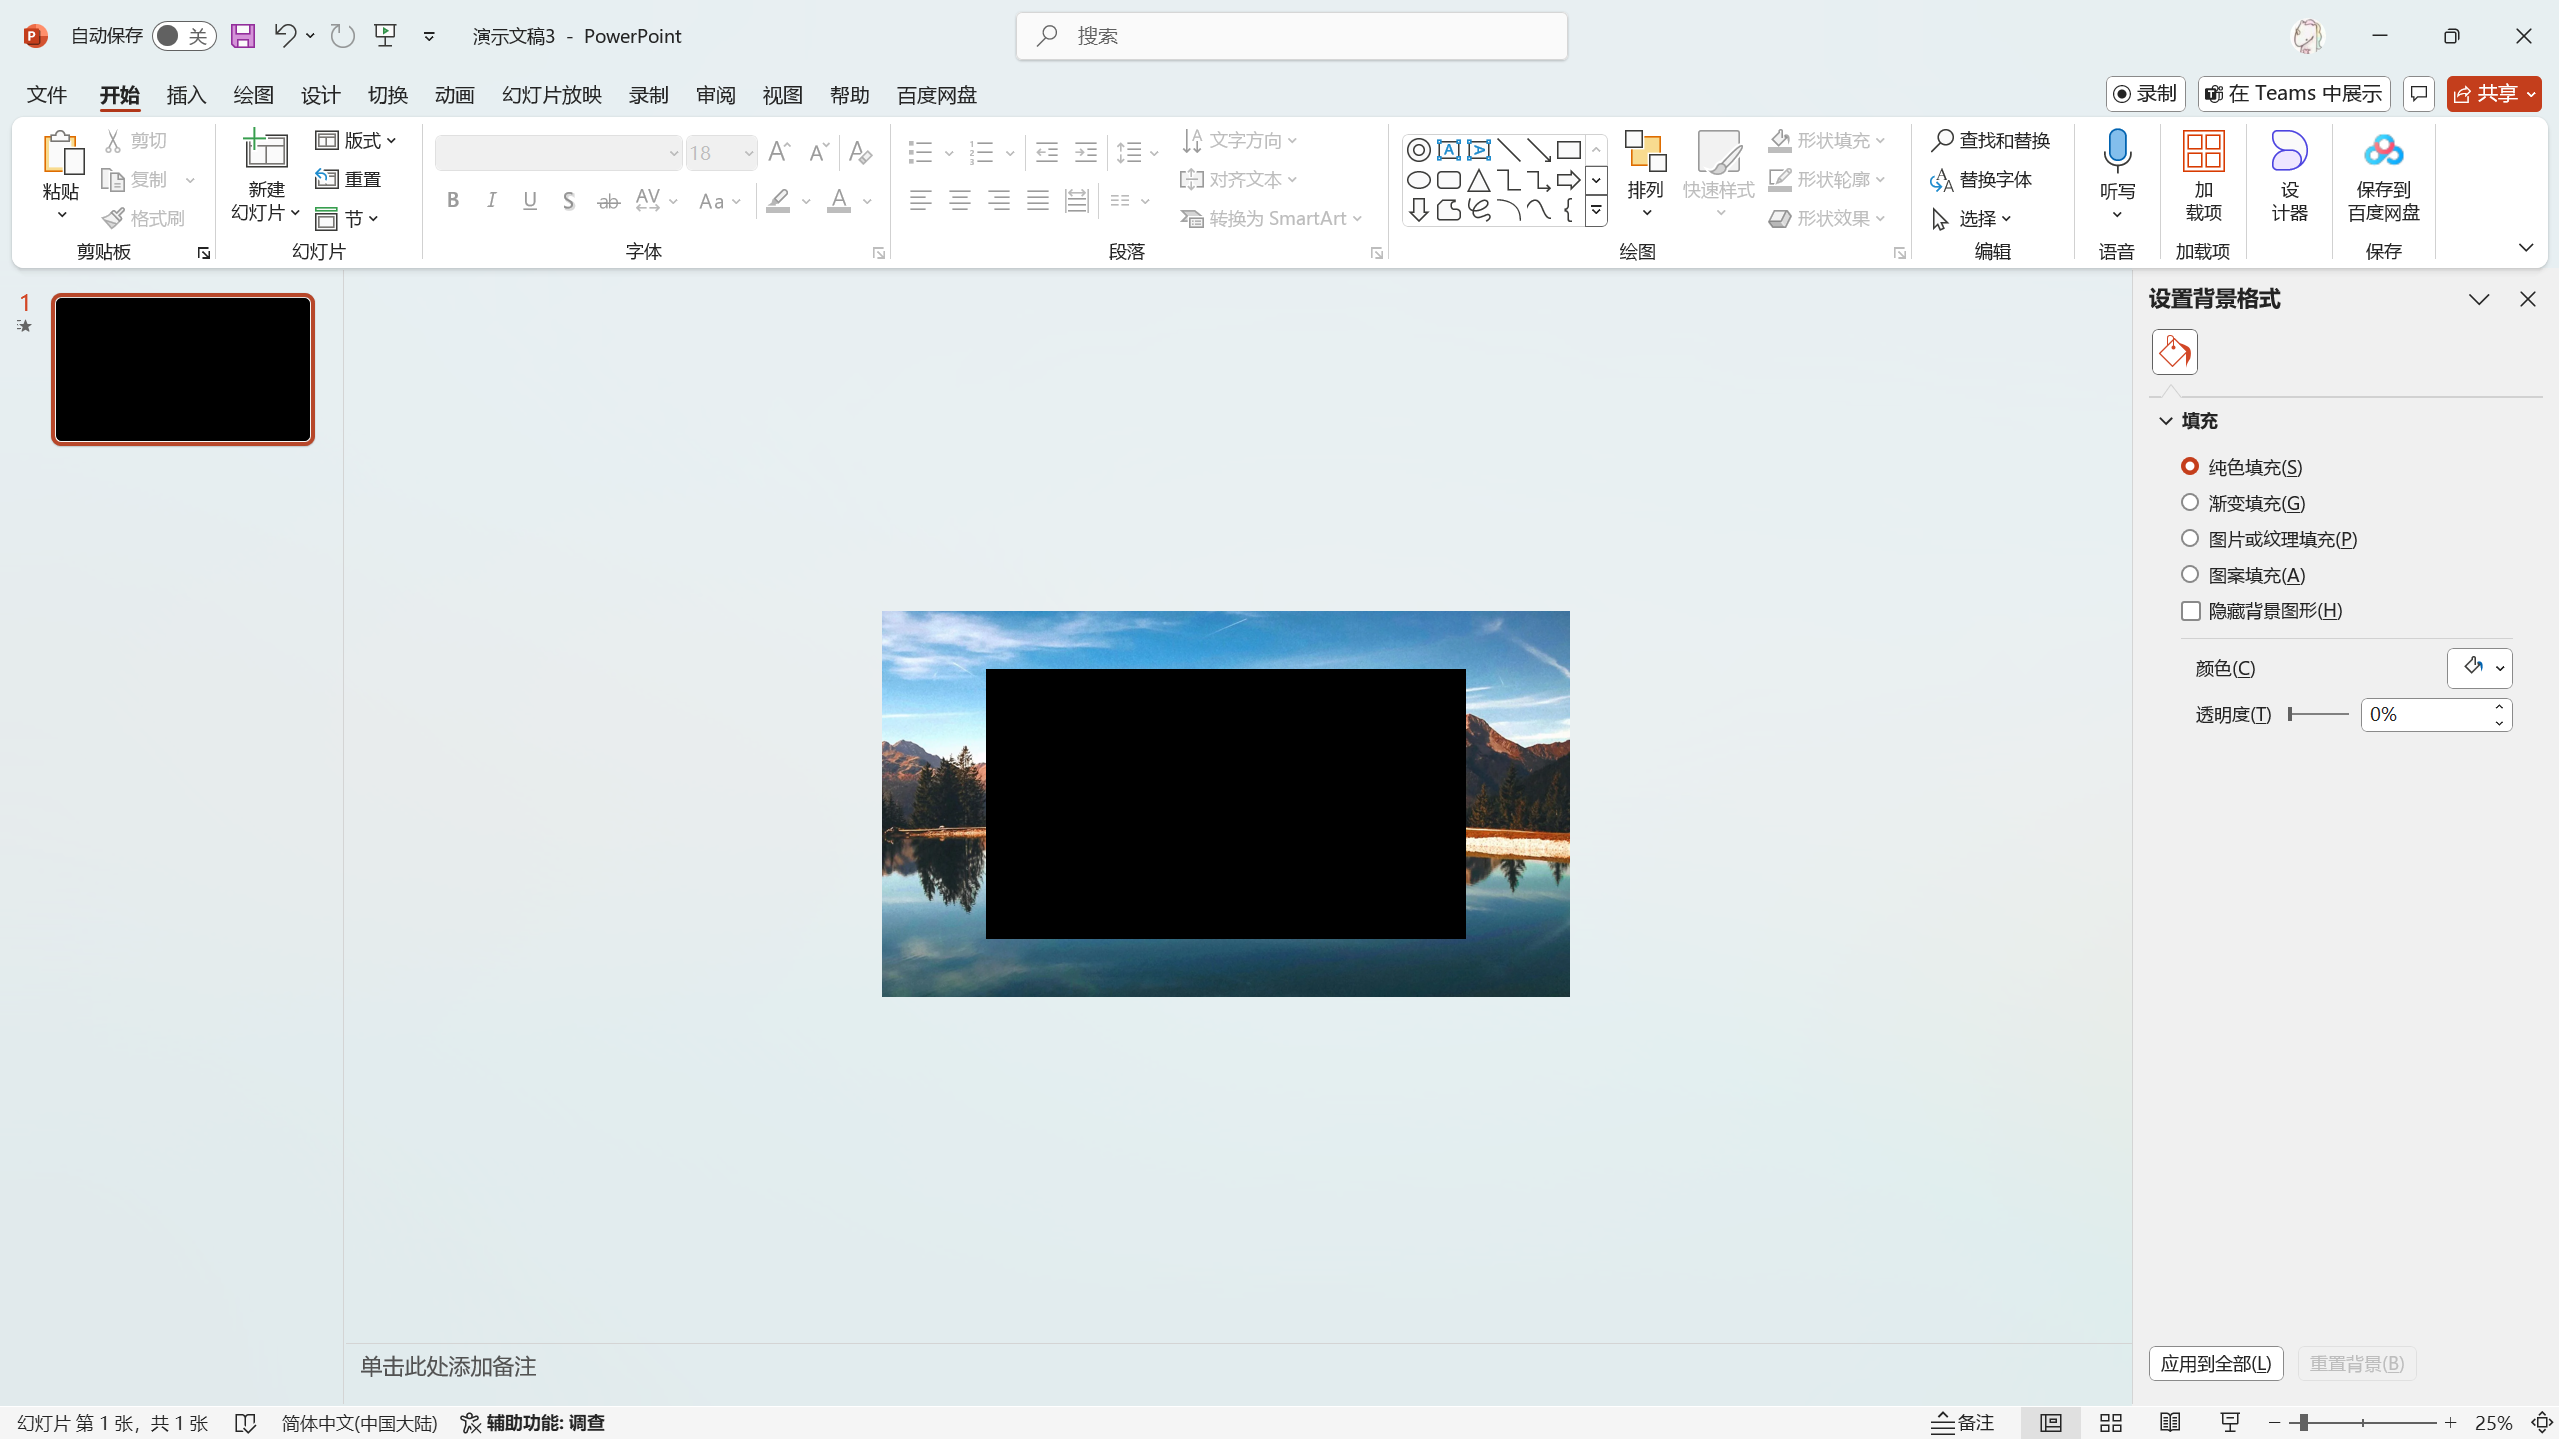Click the notes area 单击此处添加备注
2559x1439 pixels.
[448, 1366]
